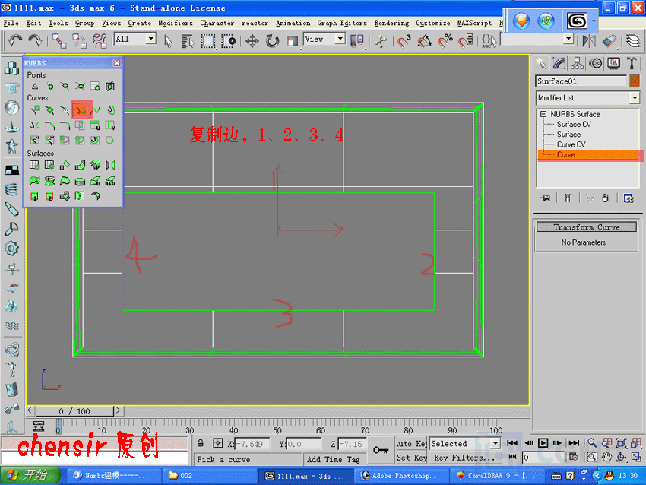Click the Z coordinate field
646x485 pixels.
(353, 444)
